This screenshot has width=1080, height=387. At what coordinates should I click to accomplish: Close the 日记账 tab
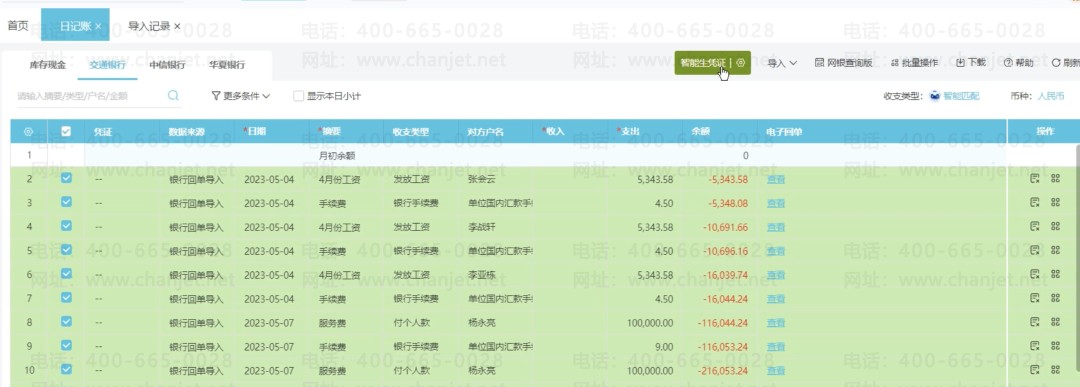[98, 26]
